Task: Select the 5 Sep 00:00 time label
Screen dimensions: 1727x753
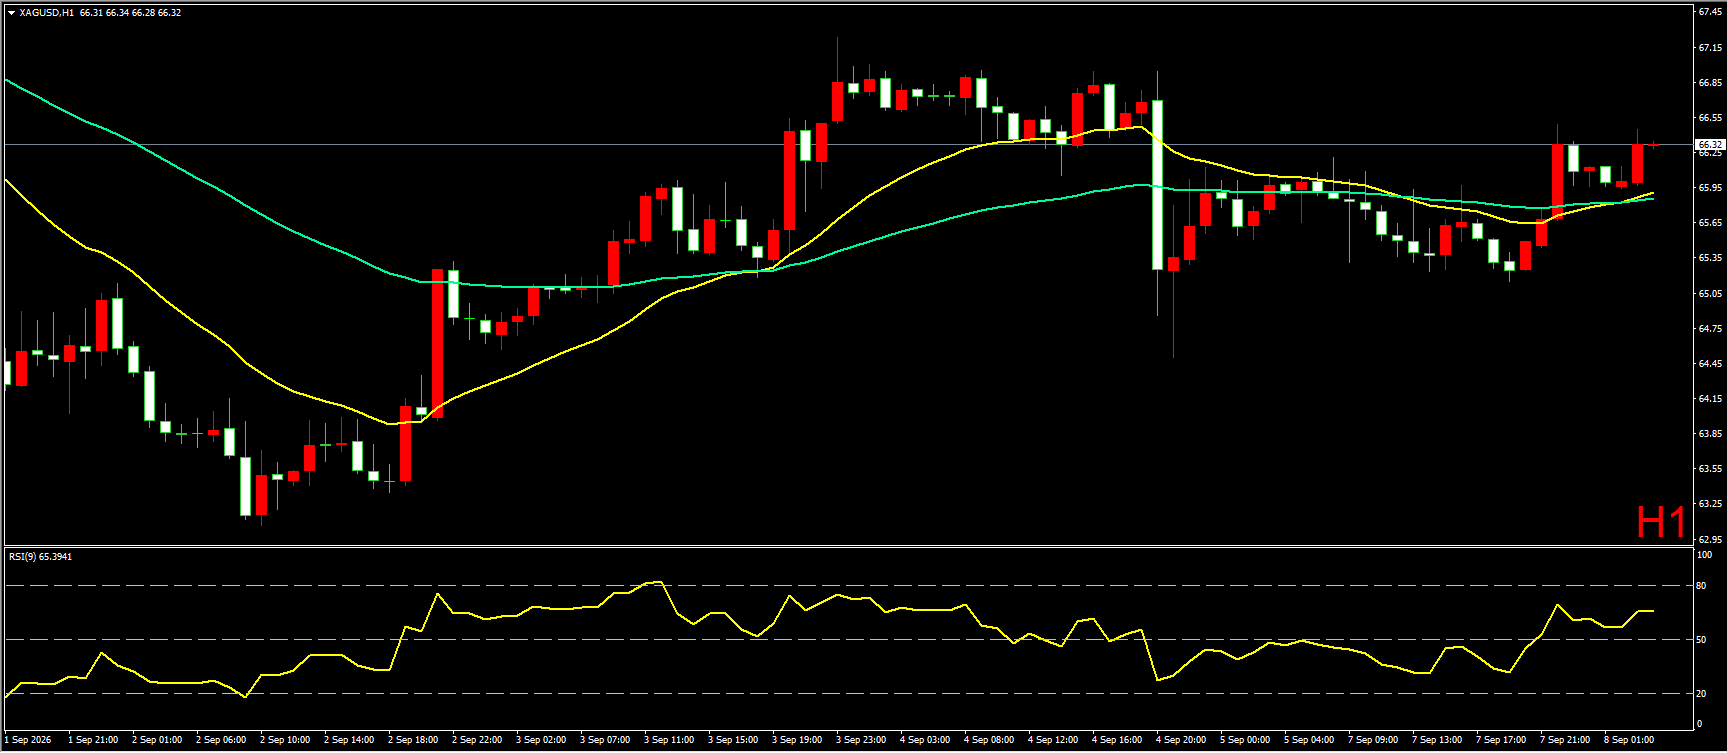Action: point(1245,740)
